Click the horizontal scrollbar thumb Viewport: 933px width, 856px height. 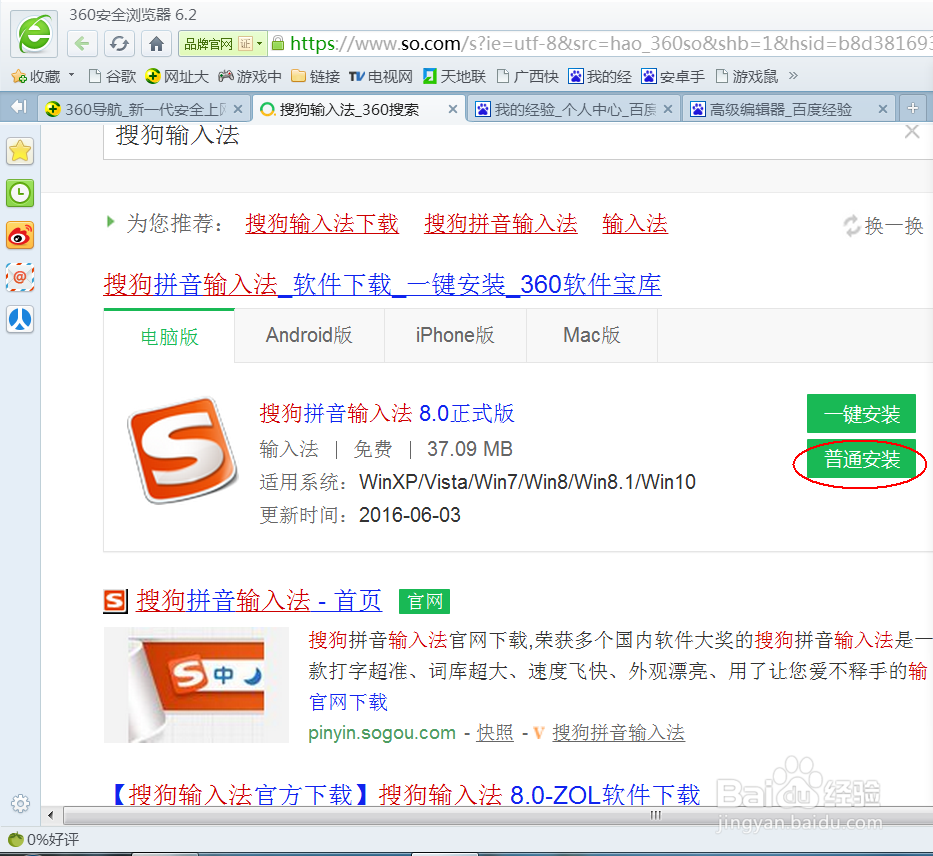(x=498, y=815)
